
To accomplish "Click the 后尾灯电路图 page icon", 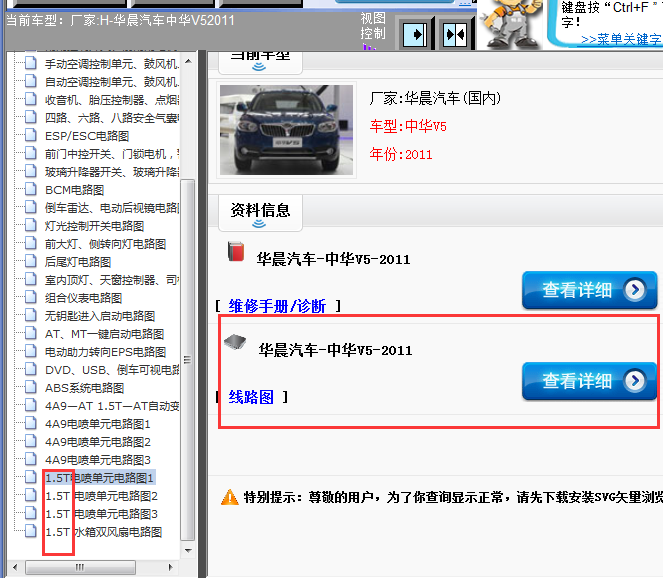I will click(30, 261).
